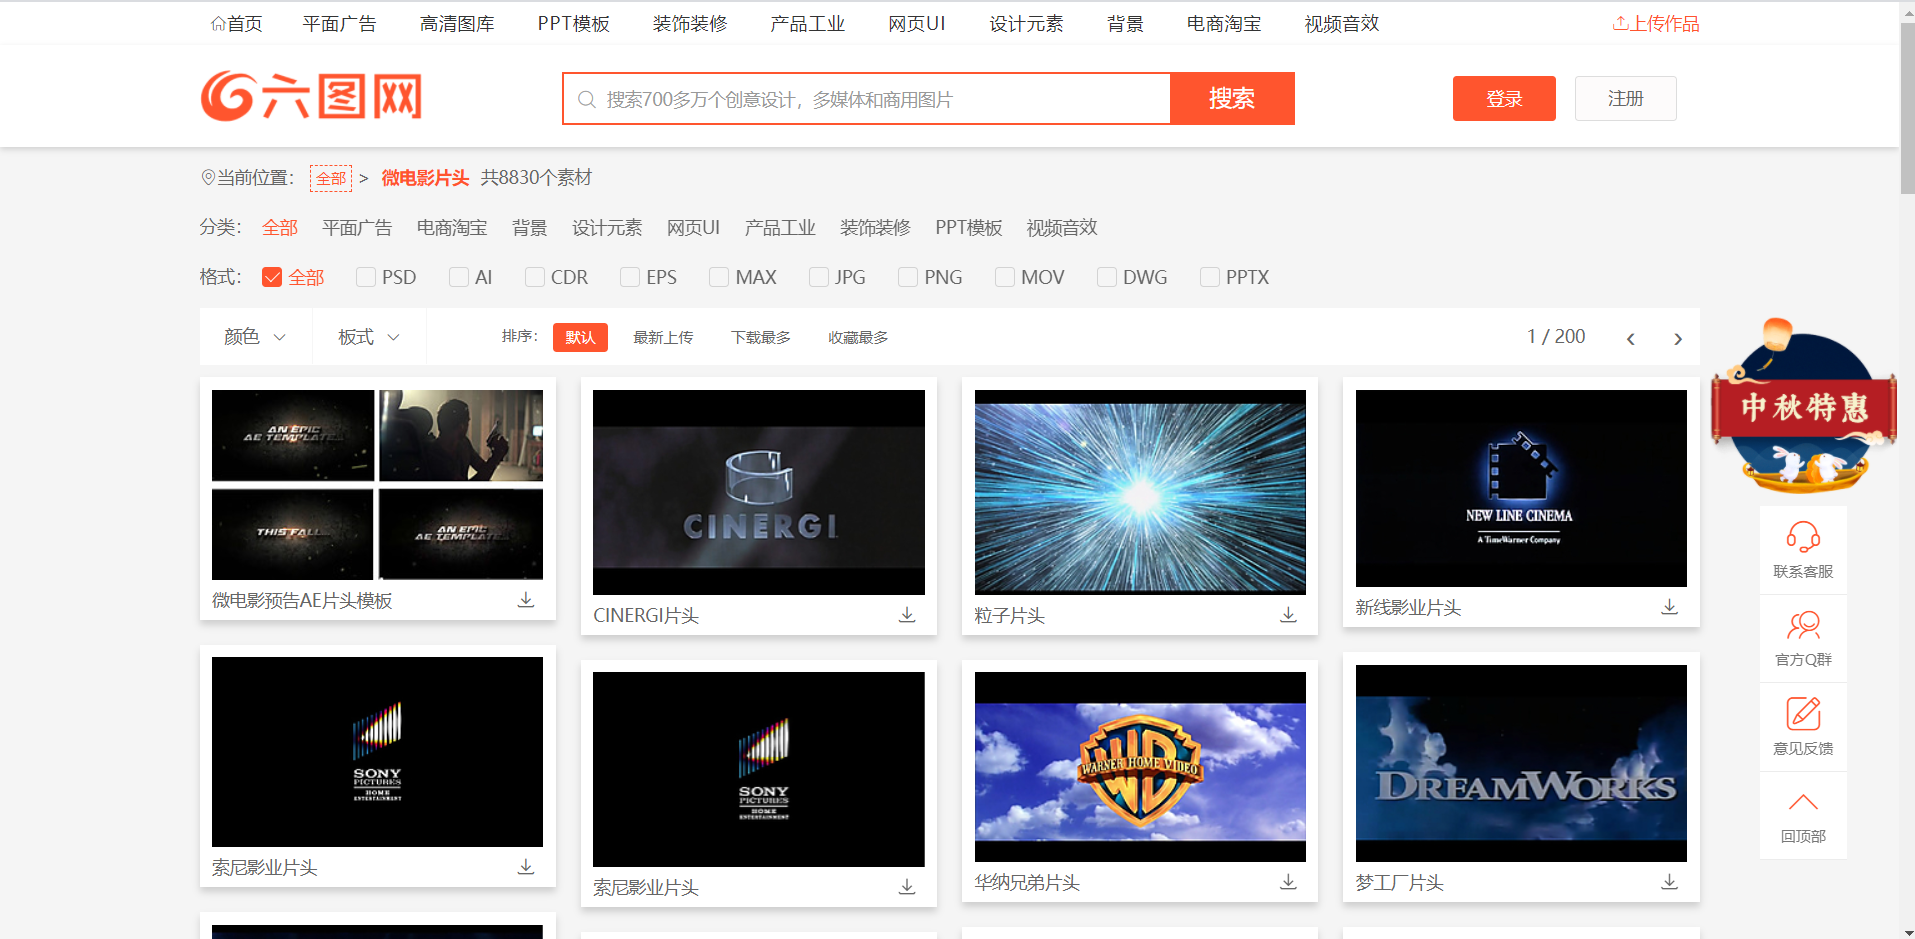
Task: Open the 视频音效 navigation menu item
Action: tap(1340, 22)
